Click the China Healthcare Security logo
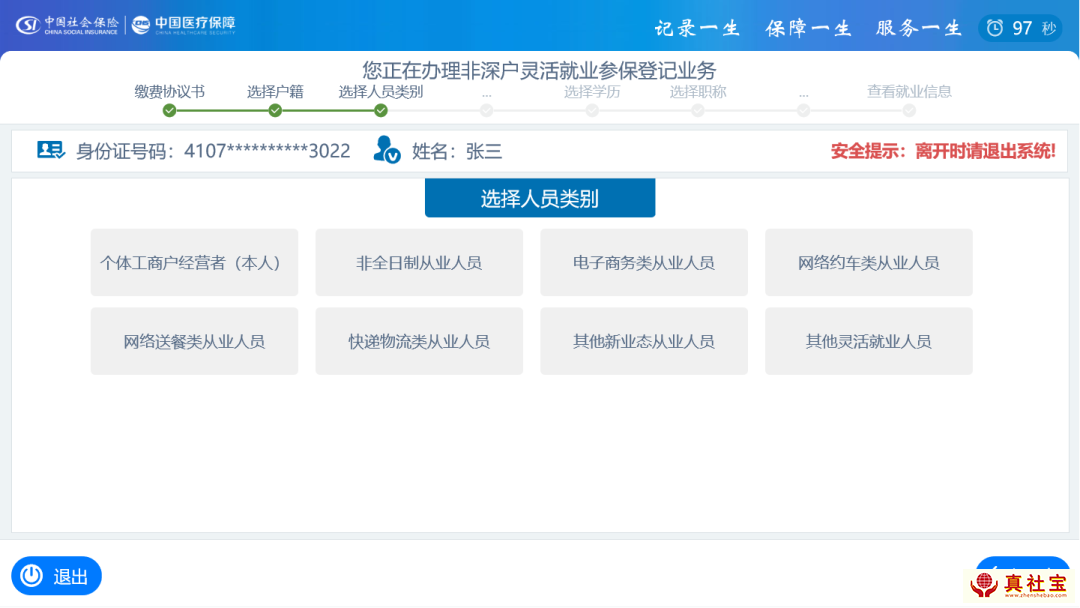The image size is (1080, 608). tap(184, 25)
